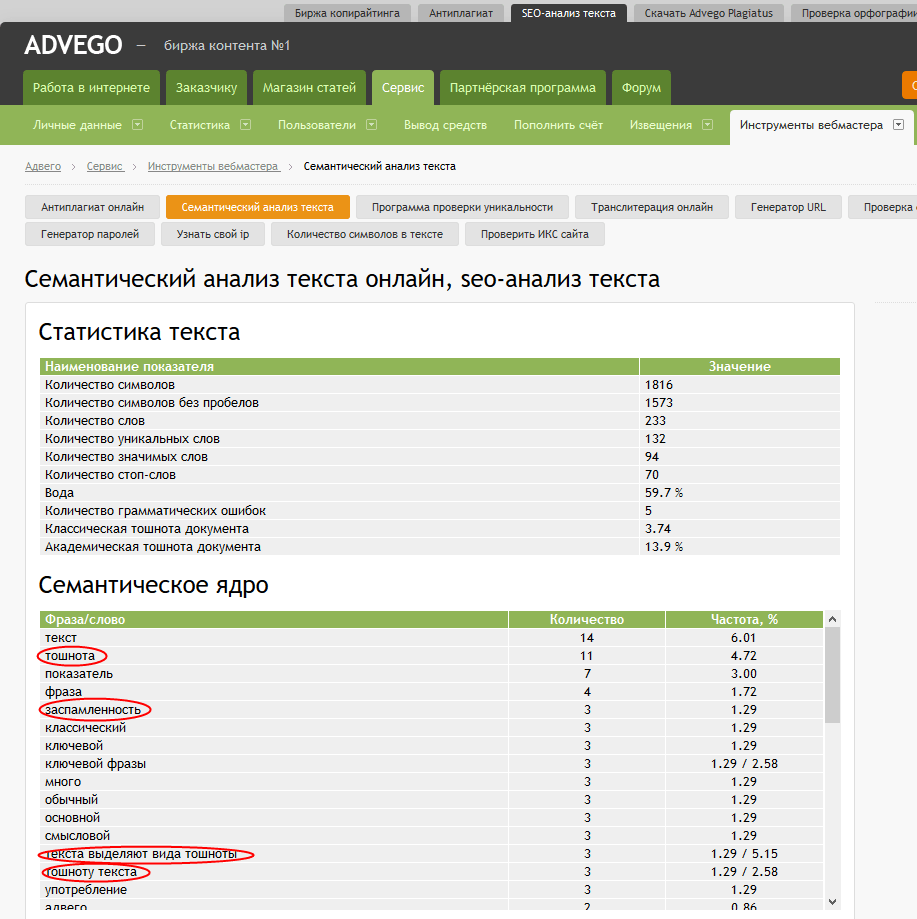Click the Генератор паролей button
Screen dimensions: 917x919
point(90,234)
